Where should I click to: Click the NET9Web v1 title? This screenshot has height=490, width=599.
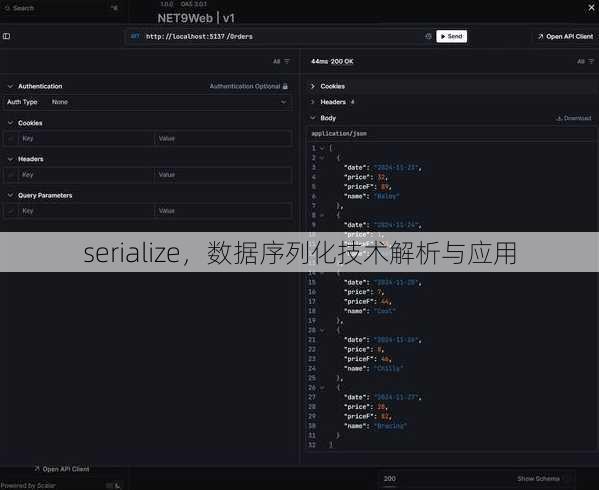[196, 18]
